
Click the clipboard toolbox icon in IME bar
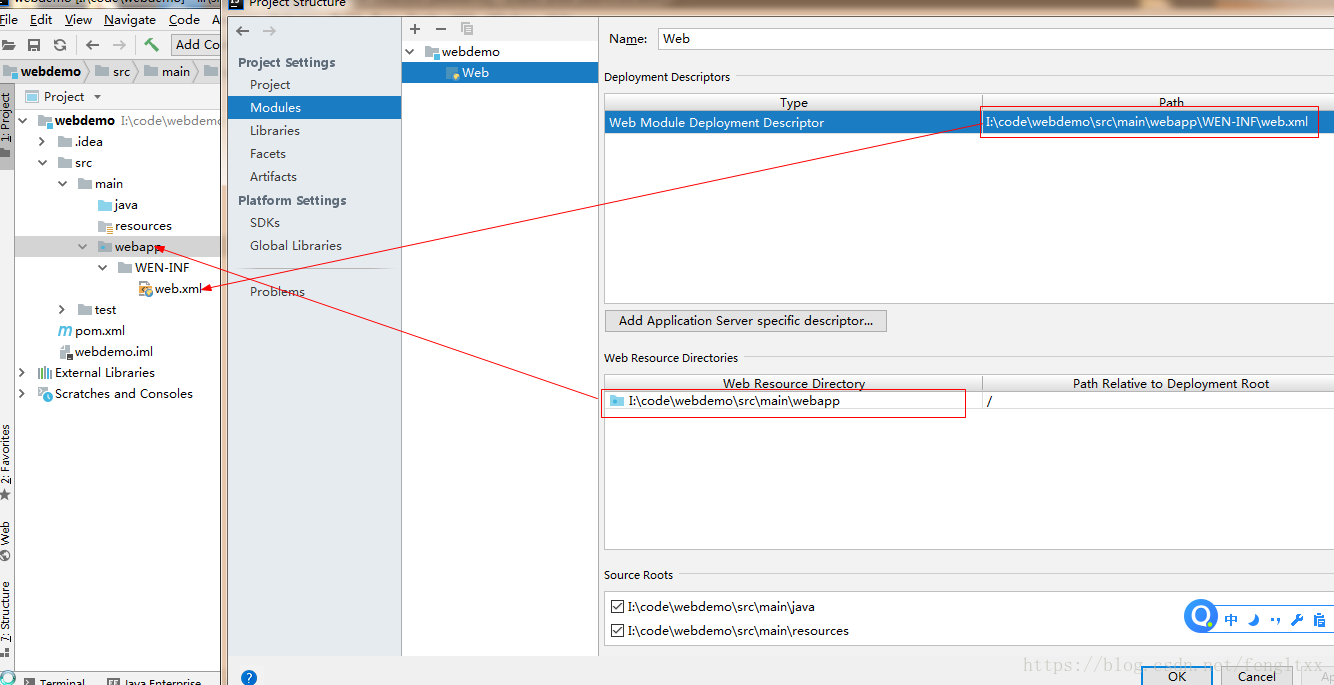pos(1319,620)
